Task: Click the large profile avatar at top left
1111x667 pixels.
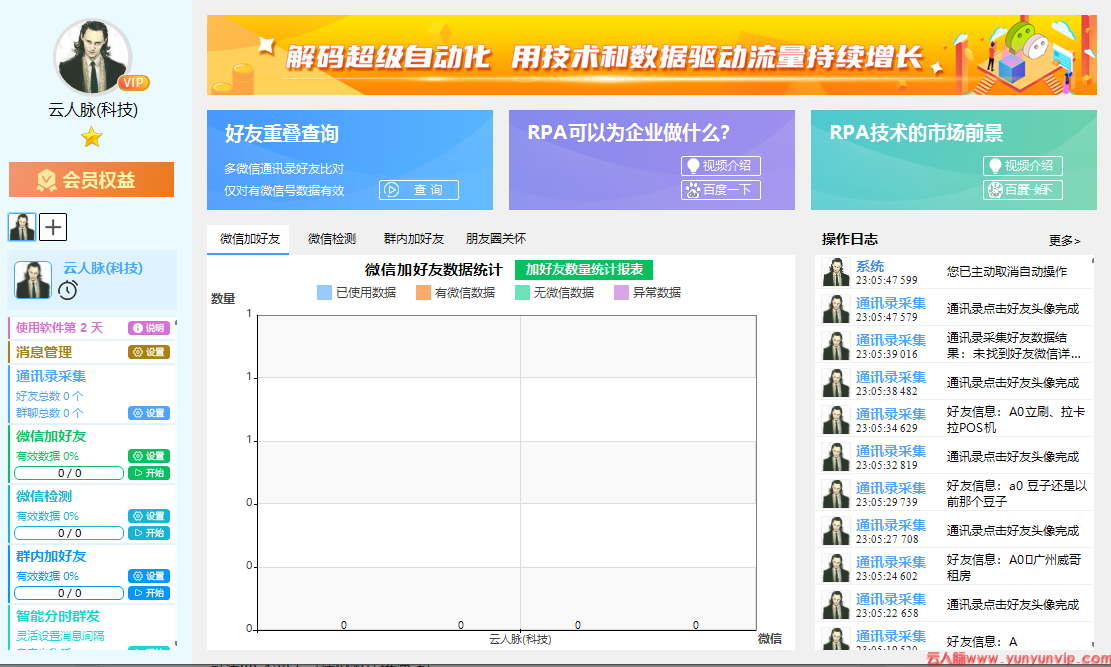Action: (92, 57)
